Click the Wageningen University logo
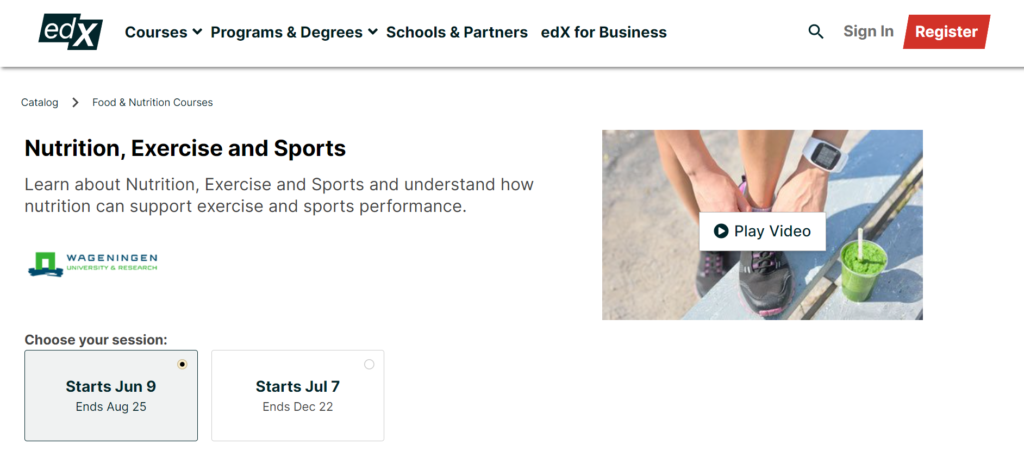1024x457 pixels. (x=92, y=263)
